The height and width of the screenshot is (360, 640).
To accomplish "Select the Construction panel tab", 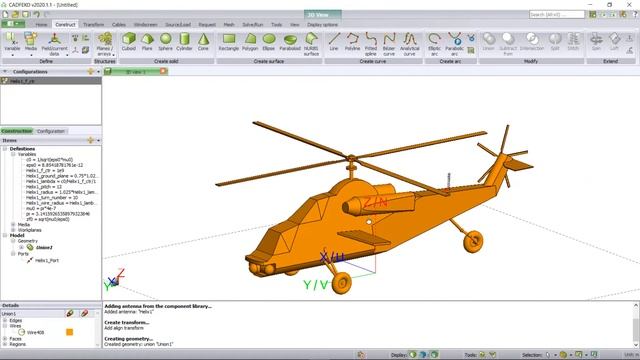I will pos(17,131).
